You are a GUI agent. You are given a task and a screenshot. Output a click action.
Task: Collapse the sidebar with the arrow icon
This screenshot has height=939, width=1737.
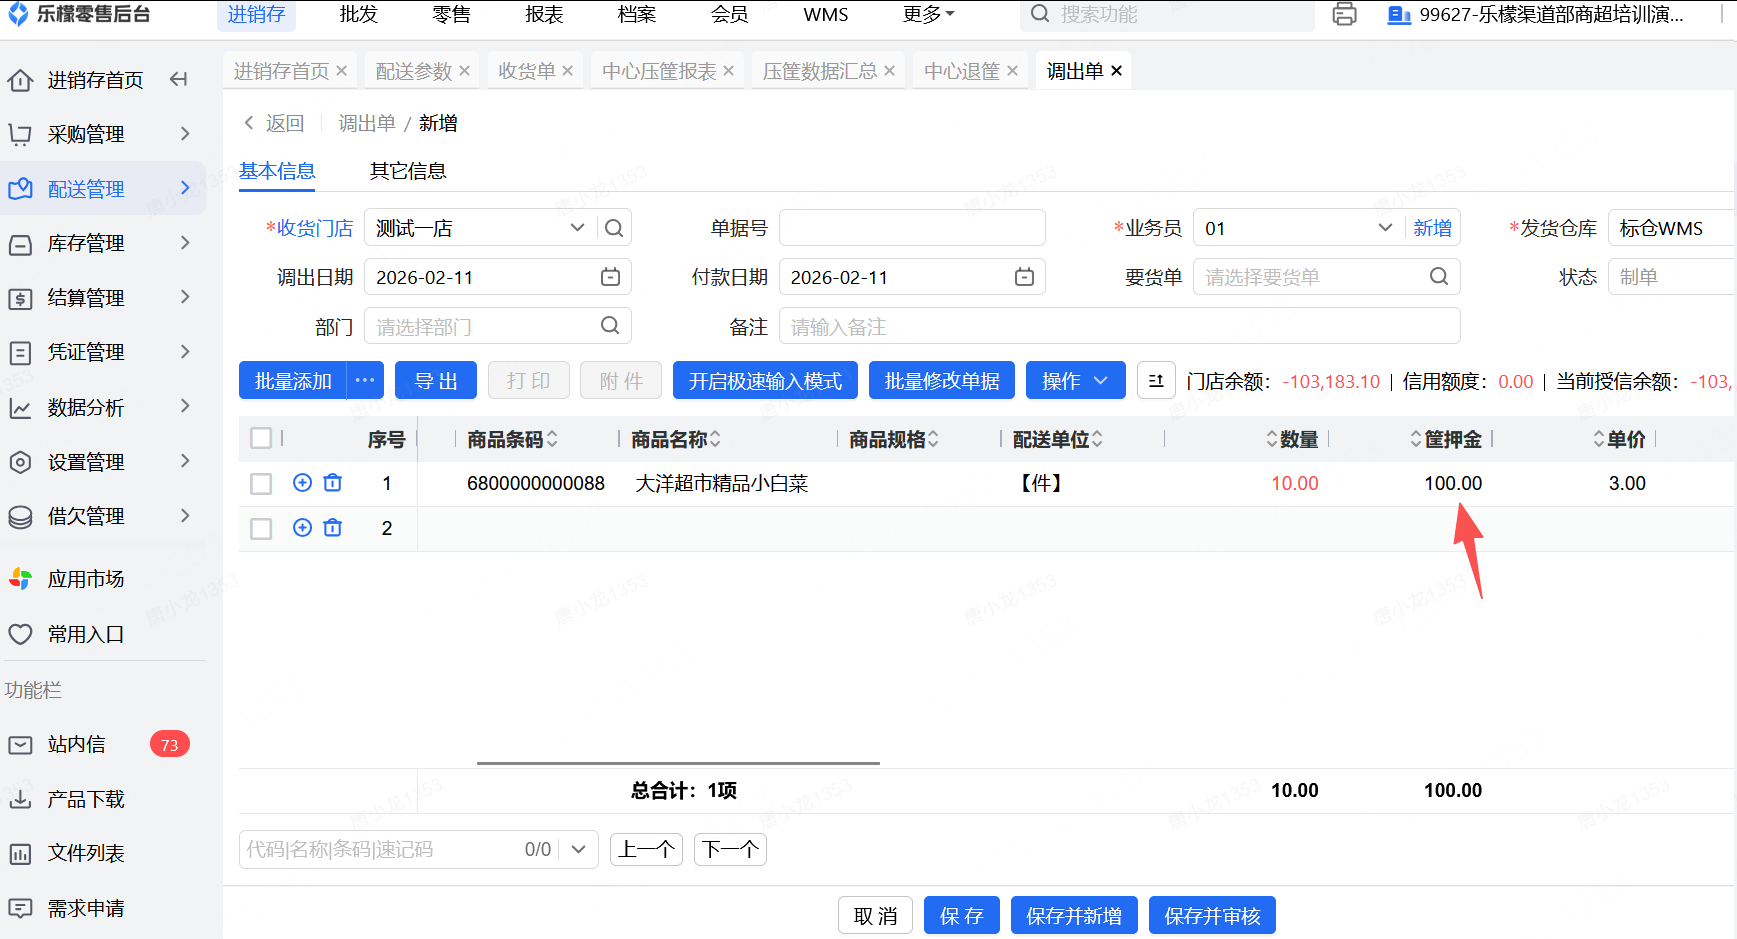click(x=179, y=79)
